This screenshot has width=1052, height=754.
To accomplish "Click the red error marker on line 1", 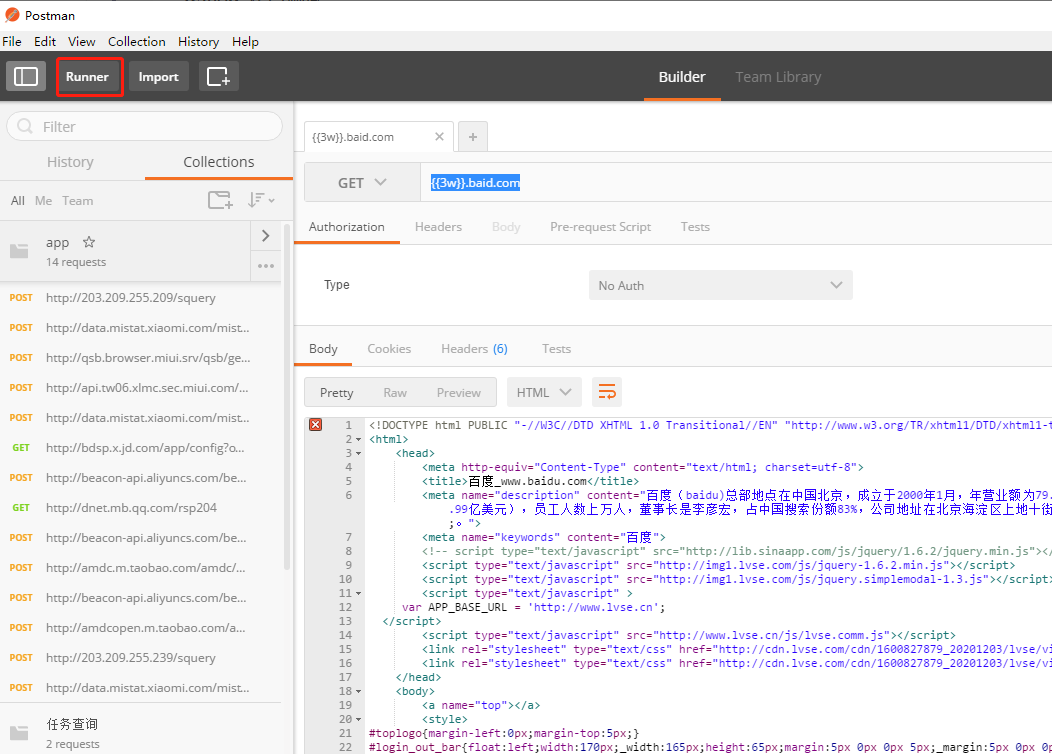I will pyautogui.click(x=315, y=425).
